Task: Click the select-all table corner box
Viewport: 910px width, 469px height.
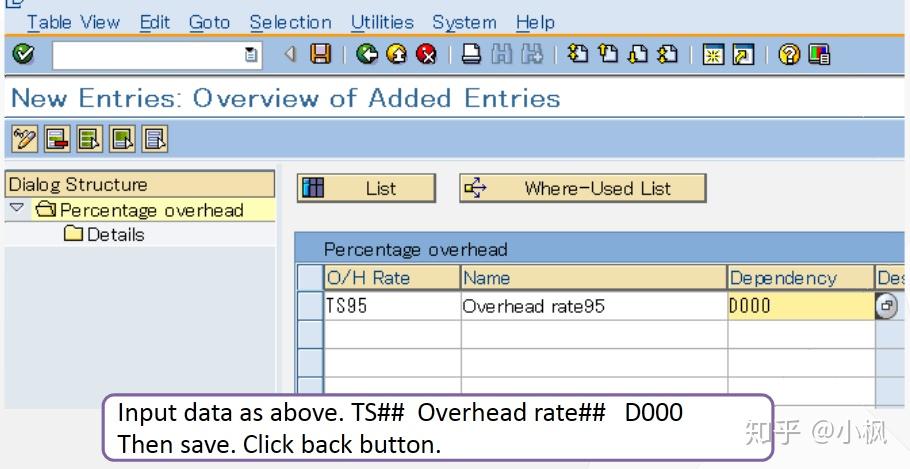Action: click(310, 277)
